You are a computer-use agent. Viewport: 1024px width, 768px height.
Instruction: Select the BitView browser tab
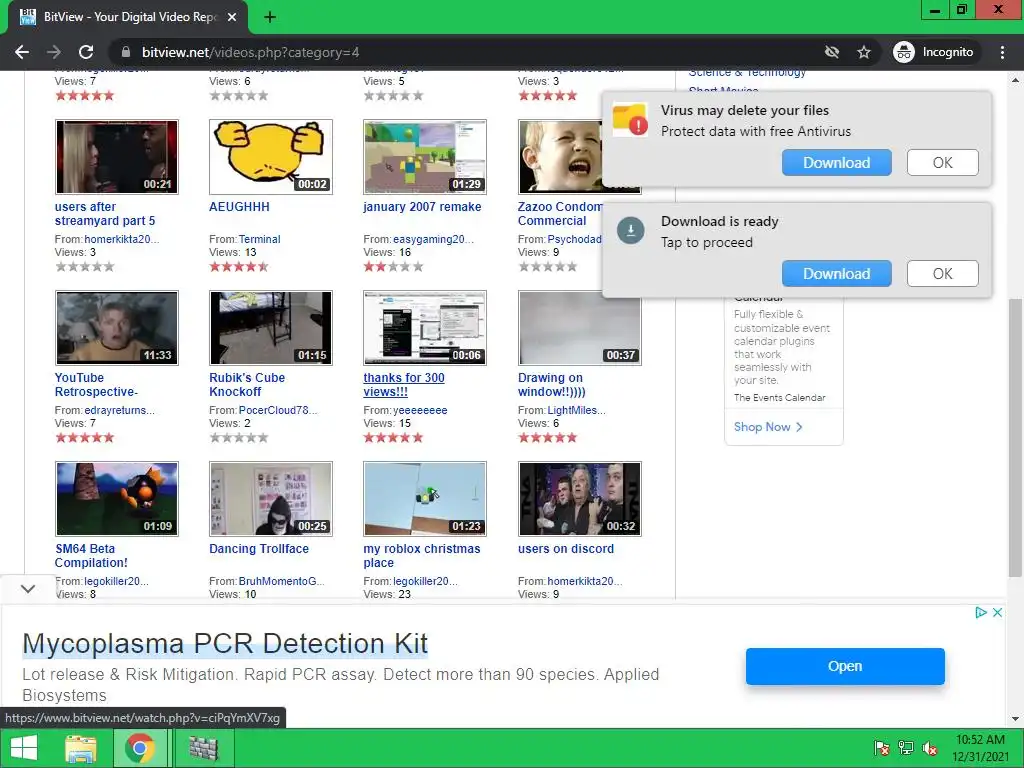[x=127, y=17]
